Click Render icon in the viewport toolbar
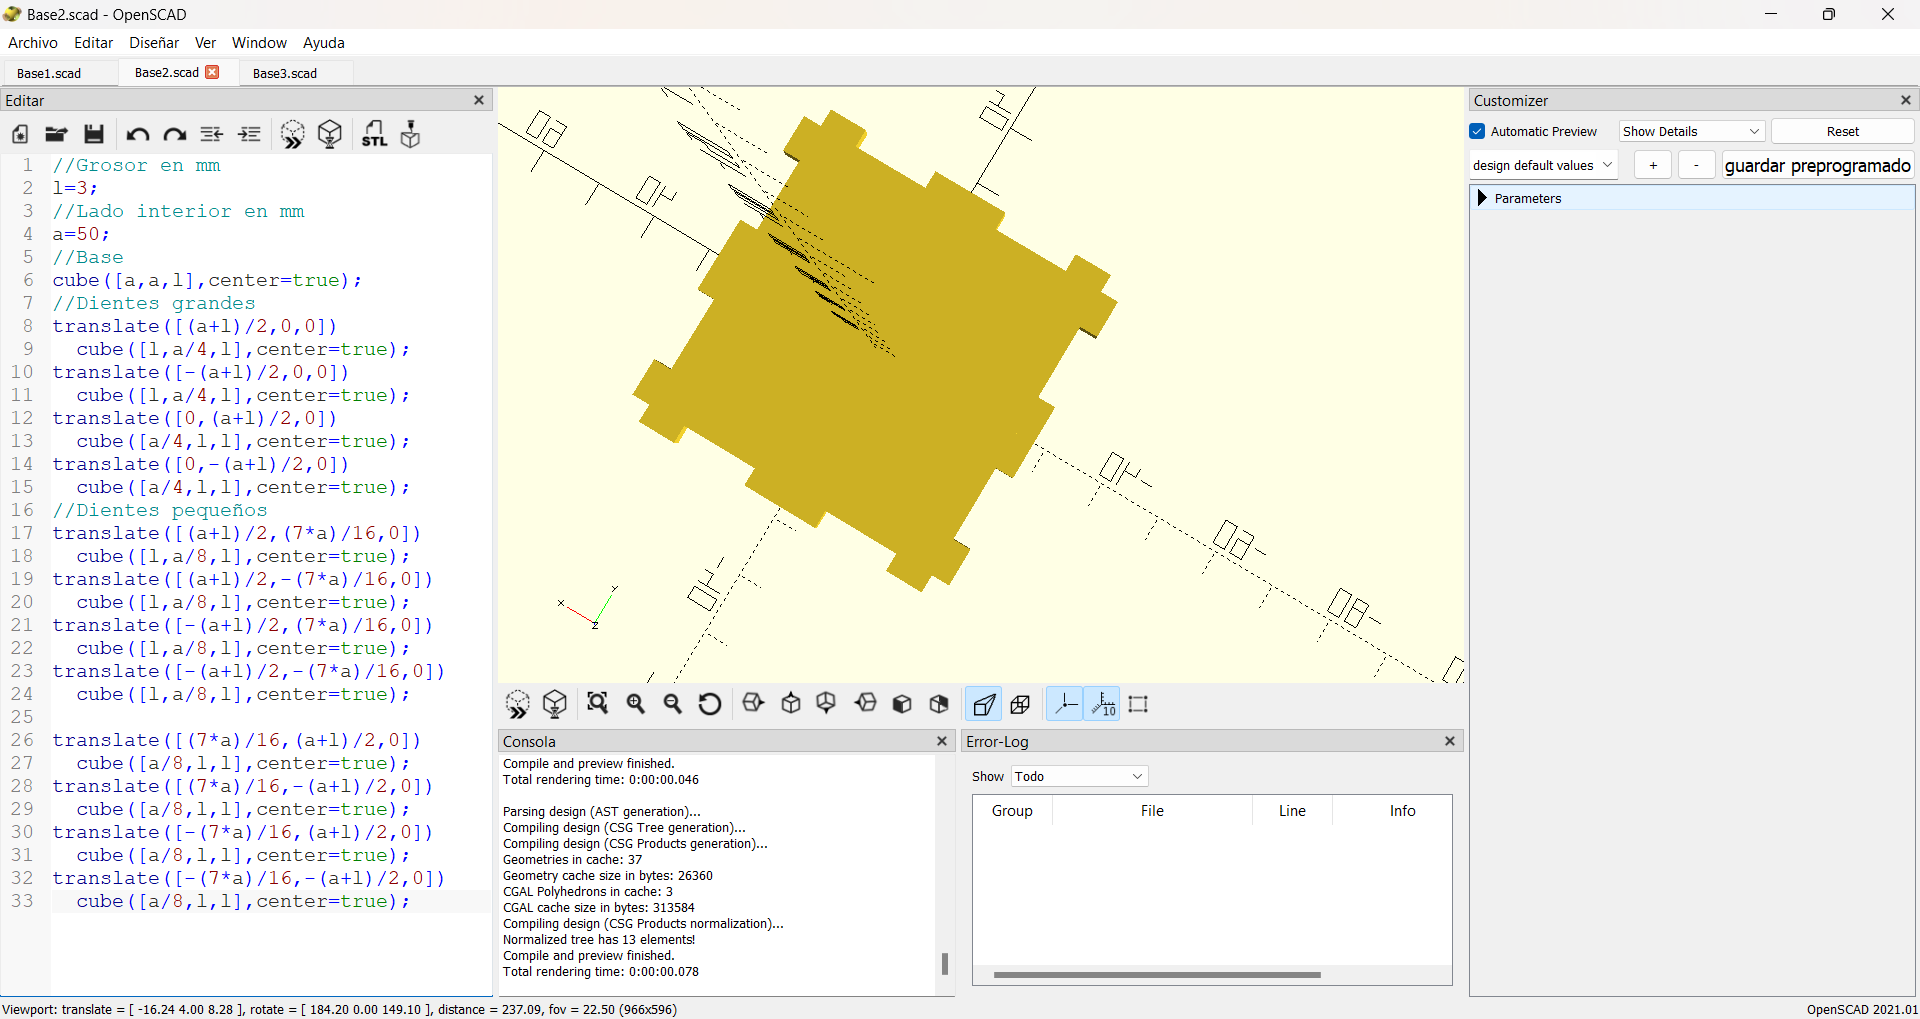Image resolution: width=1920 pixels, height=1019 pixels. point(555,705)
